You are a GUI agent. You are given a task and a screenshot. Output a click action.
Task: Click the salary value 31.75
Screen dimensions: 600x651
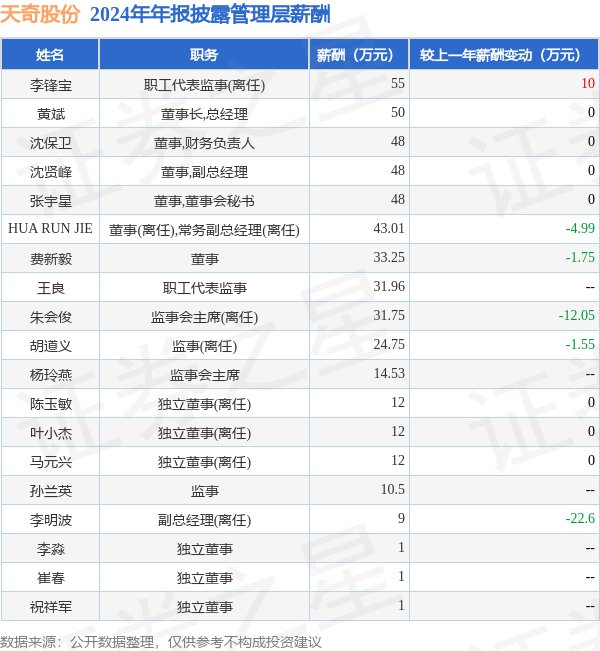coord(389,316)
